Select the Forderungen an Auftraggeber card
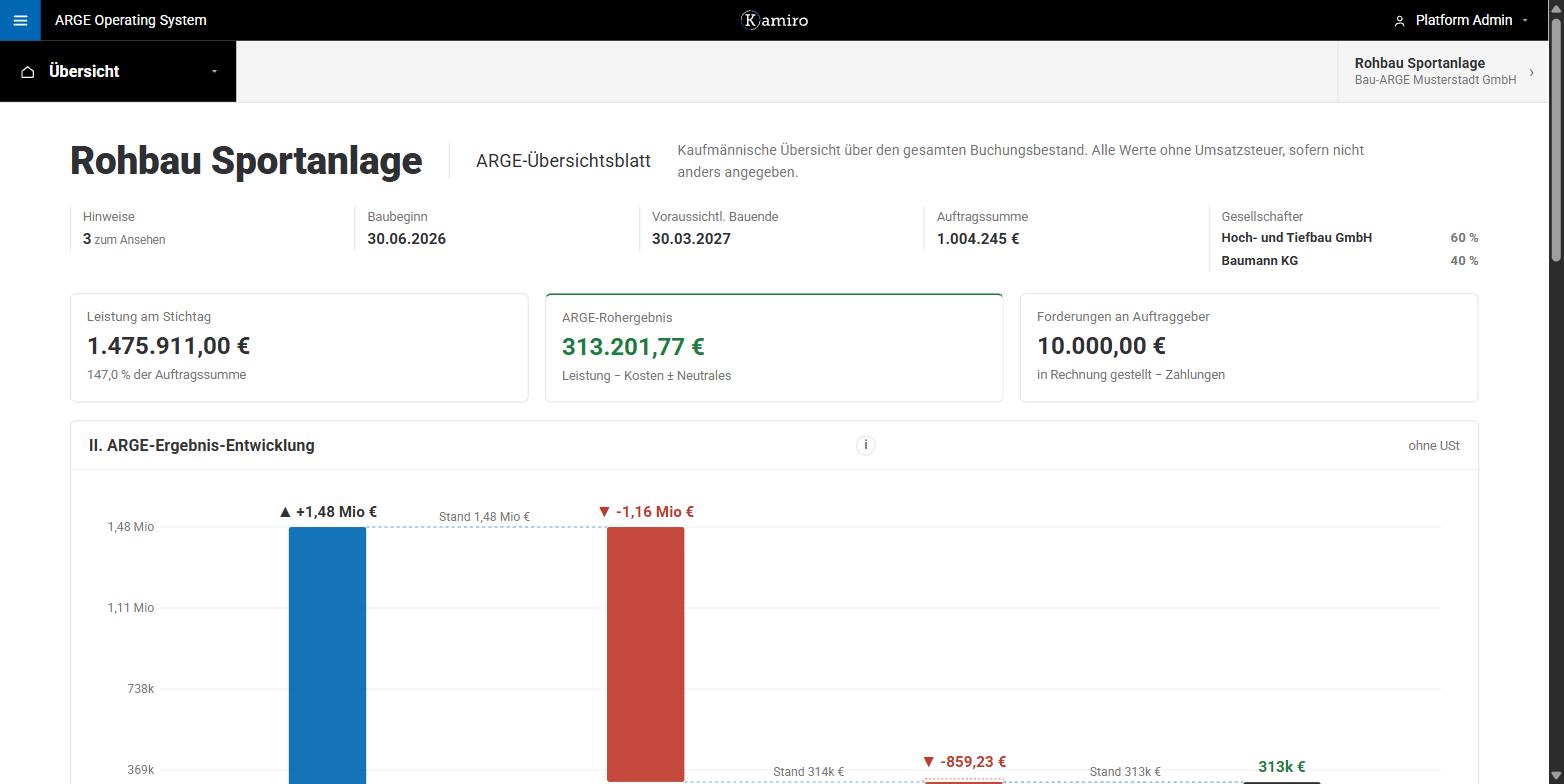Screen dimensions: 1564x784 point(1249,348)
